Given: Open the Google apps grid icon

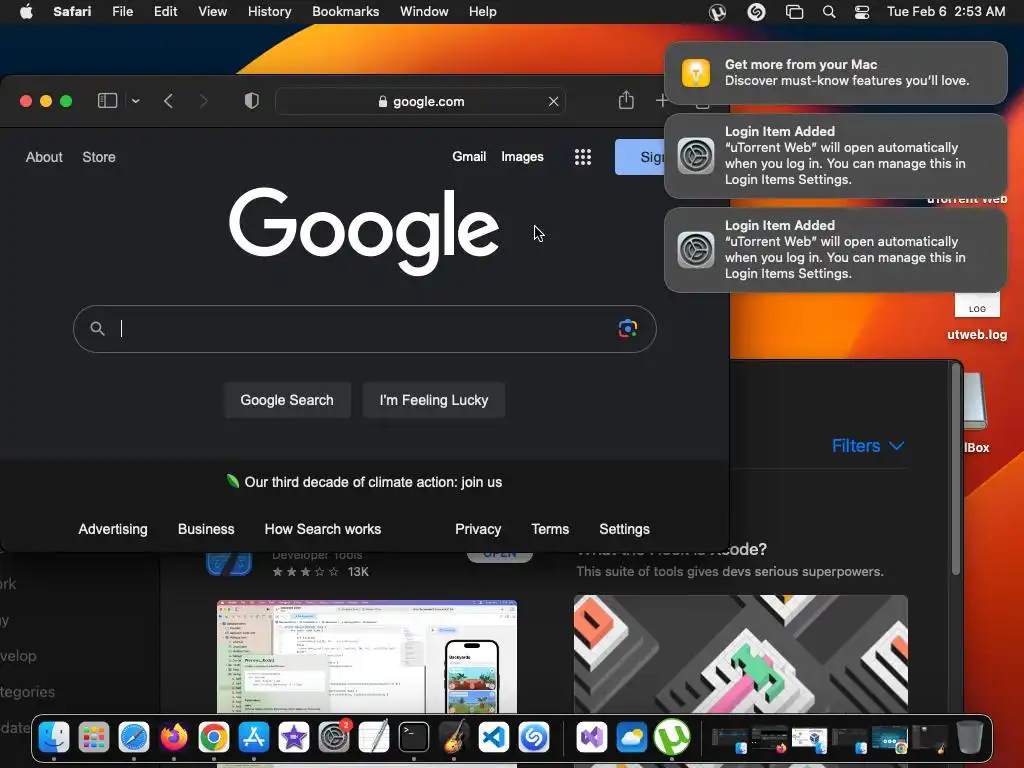Looking at the screenshot, I should click(583, 157).
